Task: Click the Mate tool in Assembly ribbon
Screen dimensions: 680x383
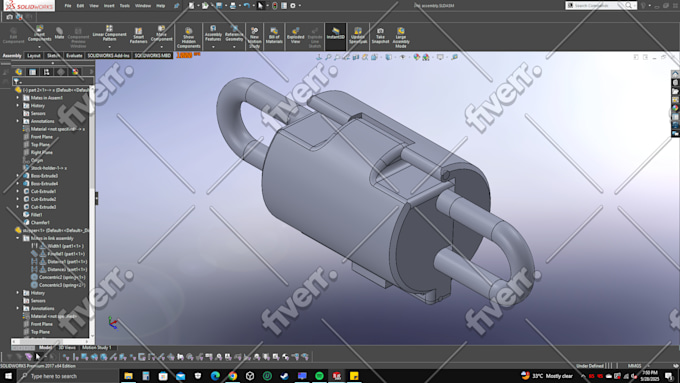Action: [x=59, y=33]
